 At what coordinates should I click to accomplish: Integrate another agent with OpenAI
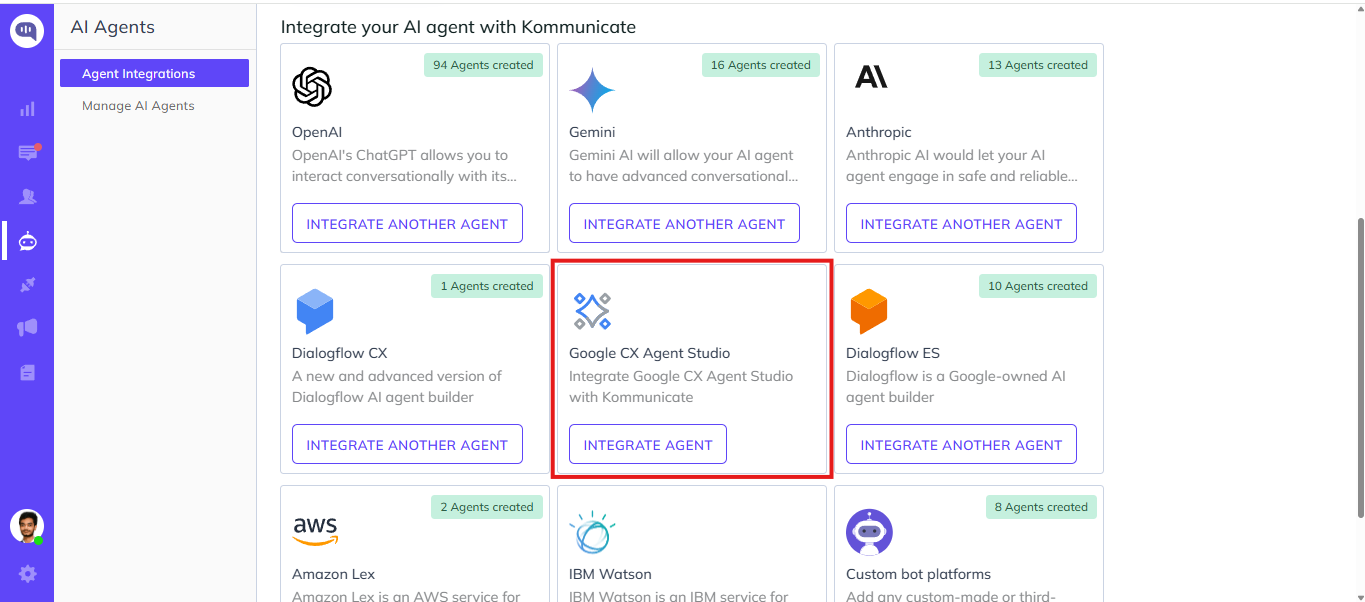coord(407,223)
